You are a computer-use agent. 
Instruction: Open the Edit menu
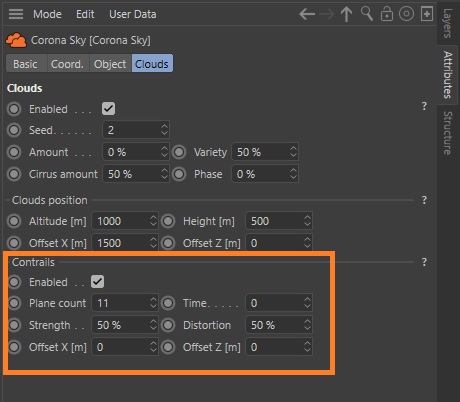click(85, 14)
